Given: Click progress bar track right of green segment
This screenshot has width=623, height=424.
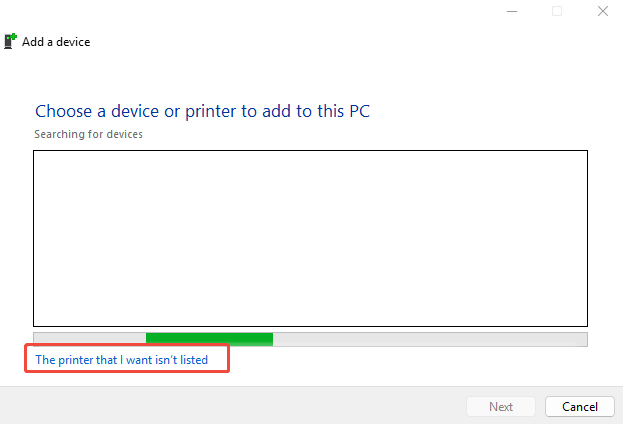Looking at the screenshot, I should [430, 339].
